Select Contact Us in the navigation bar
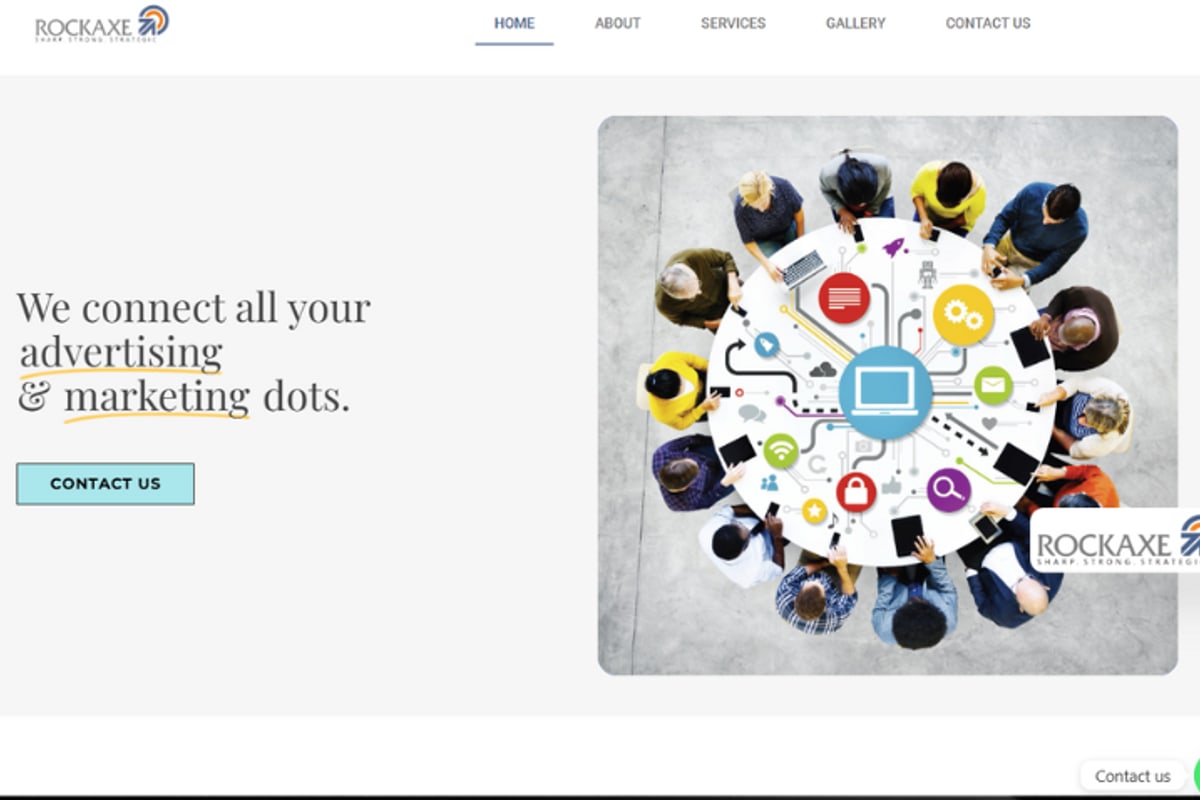The height and width of the screenshot is (800, 1200). pyautogui.click(x=988, y=23)
